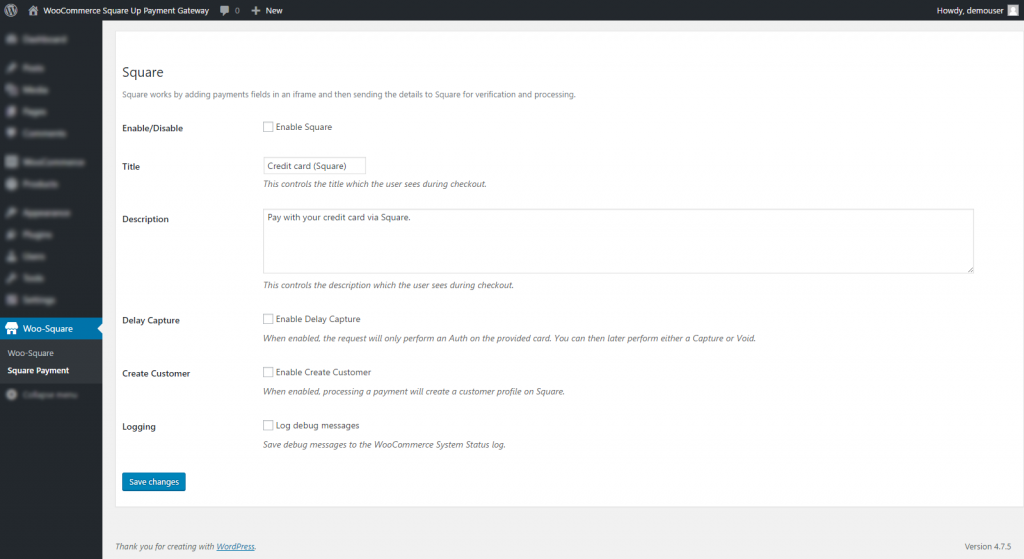
Task: Click the WordPress logo in admin bar
Action: [10, 10]
